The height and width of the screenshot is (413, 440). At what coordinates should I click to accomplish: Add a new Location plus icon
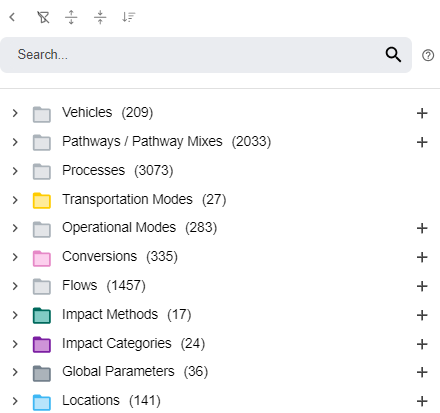(422, 401)
